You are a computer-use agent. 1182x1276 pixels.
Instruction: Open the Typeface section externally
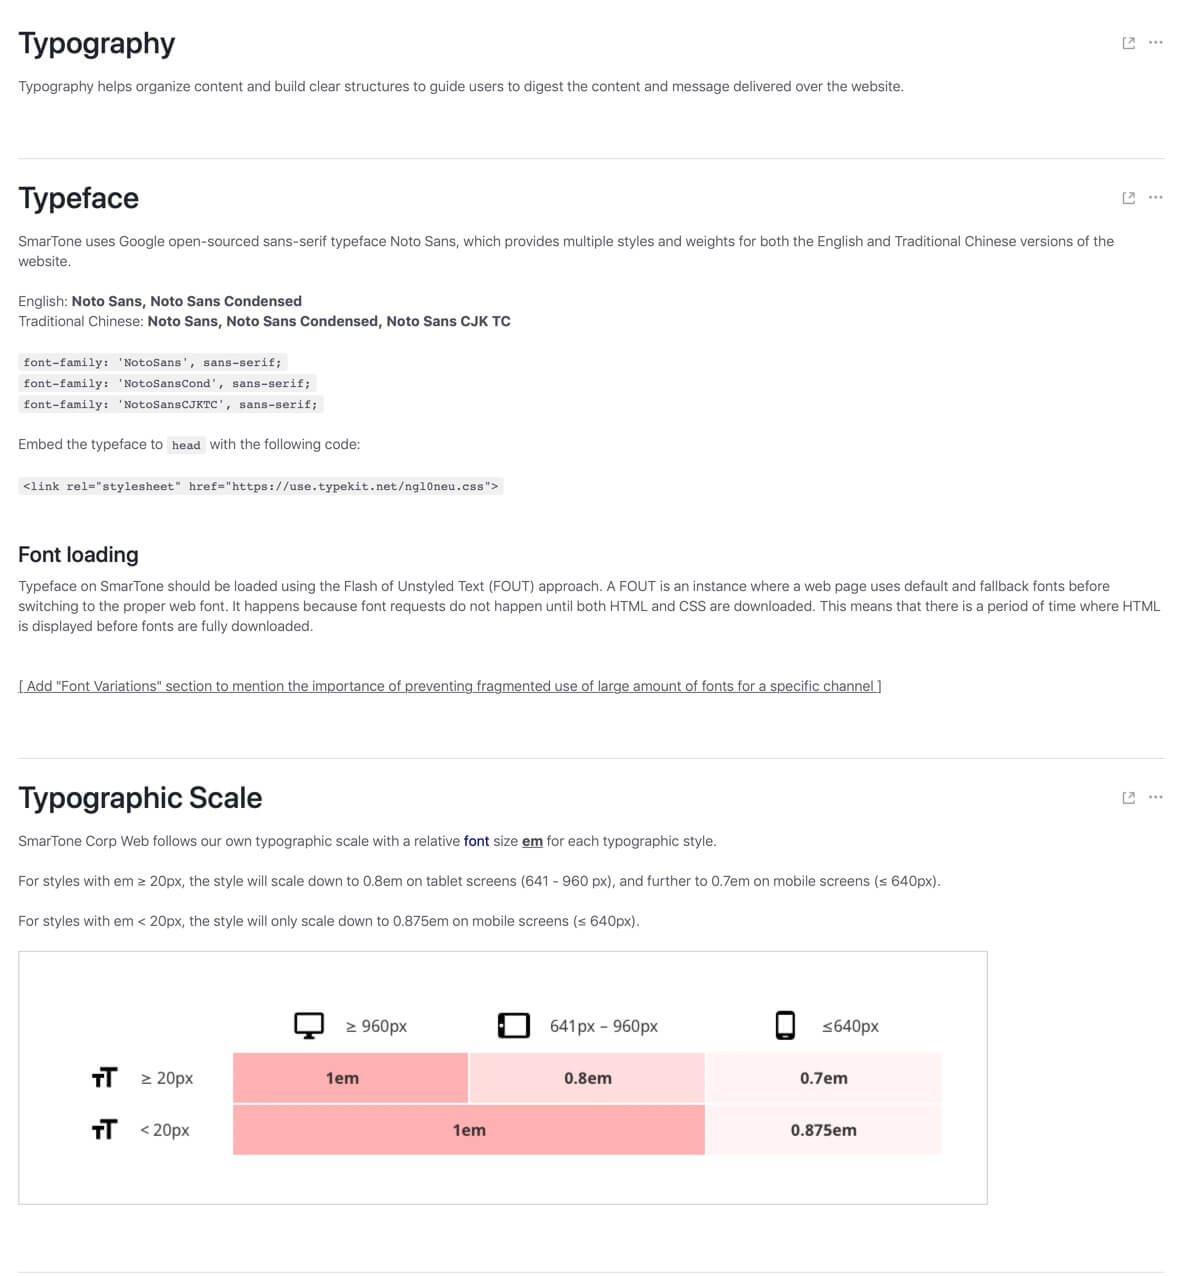coord(1128,198)
